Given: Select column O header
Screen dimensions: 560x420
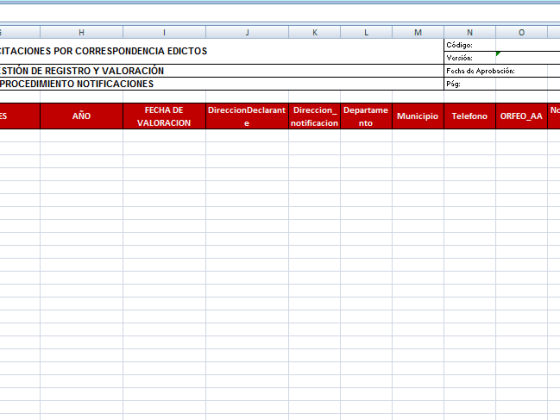Looking at the screenshot, I should coord(521,32).
